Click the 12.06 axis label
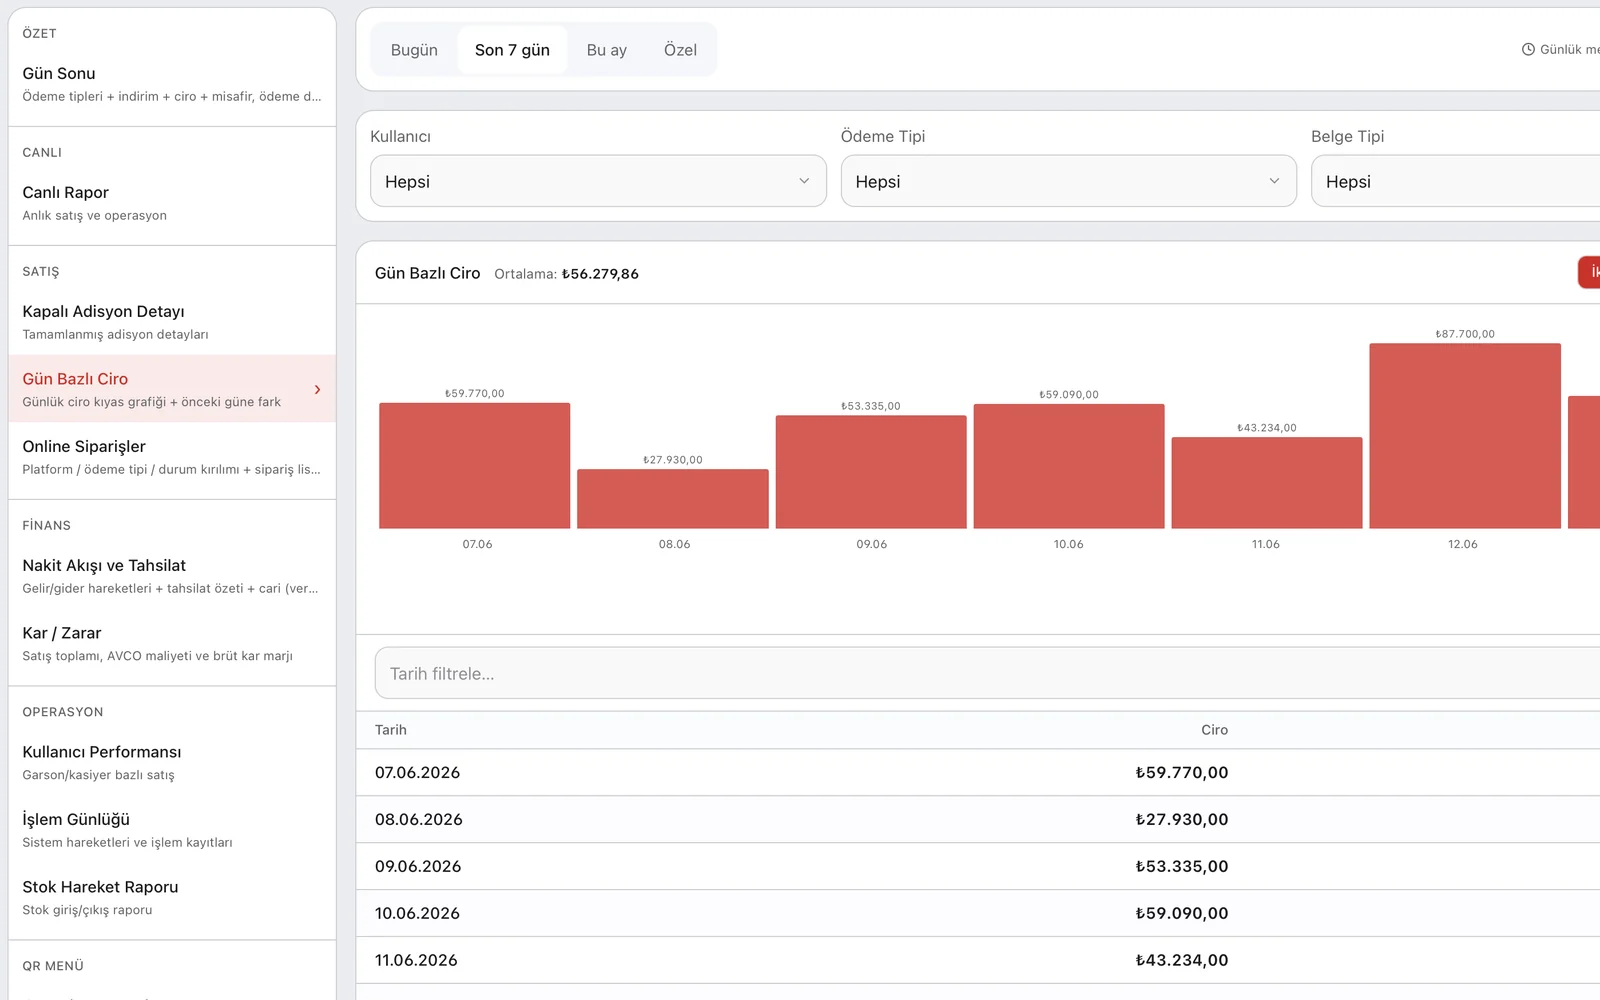This screenshot has height=1000, width=1600. point(1463,544)
